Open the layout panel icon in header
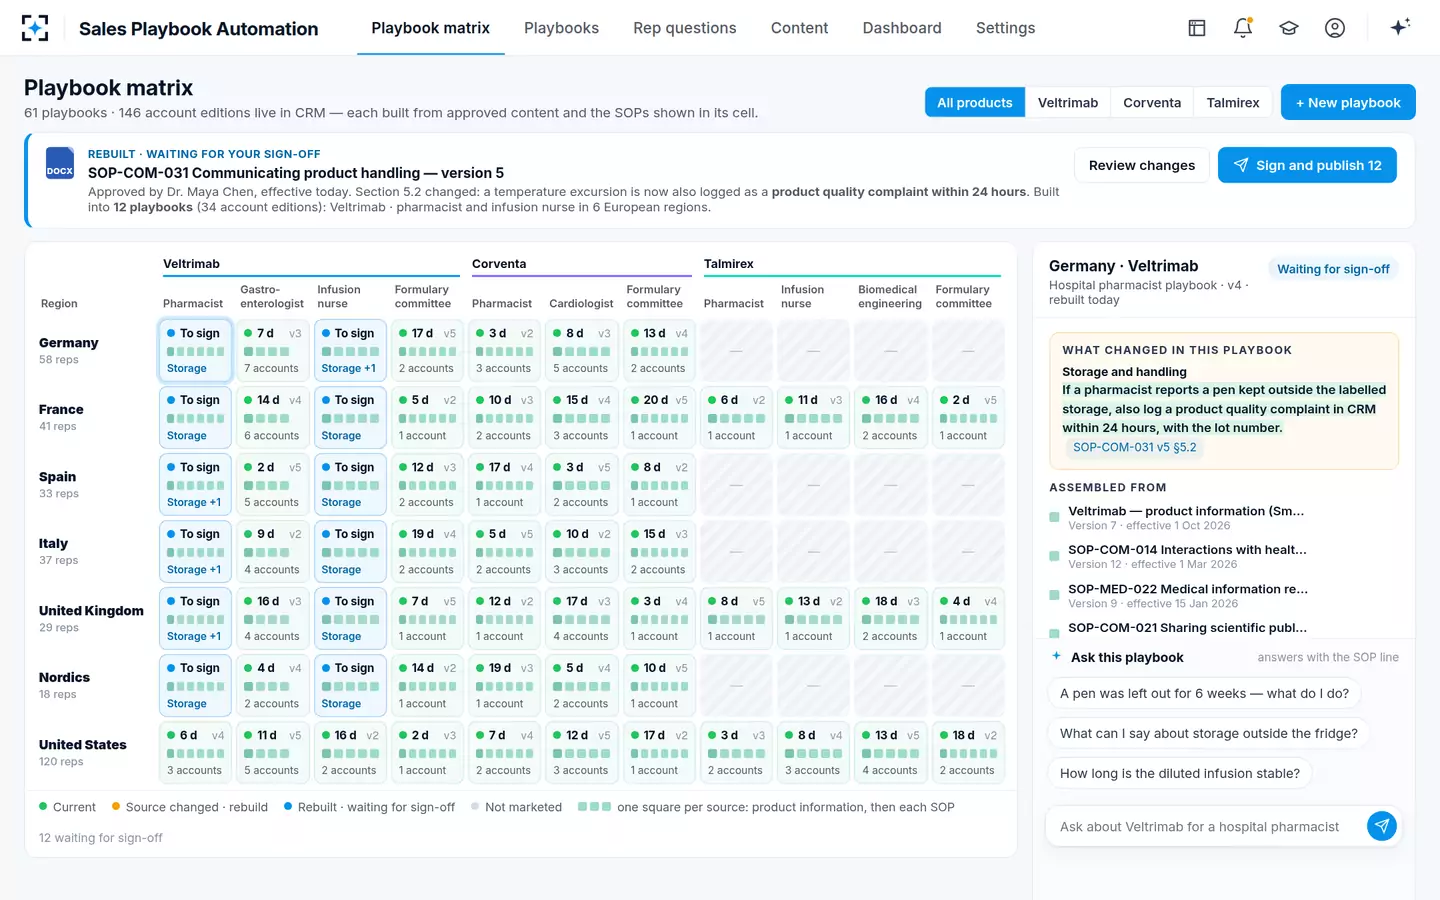Image resolution: width=1440 pixels, height=900 pixels. click(x=1197, y=28)
